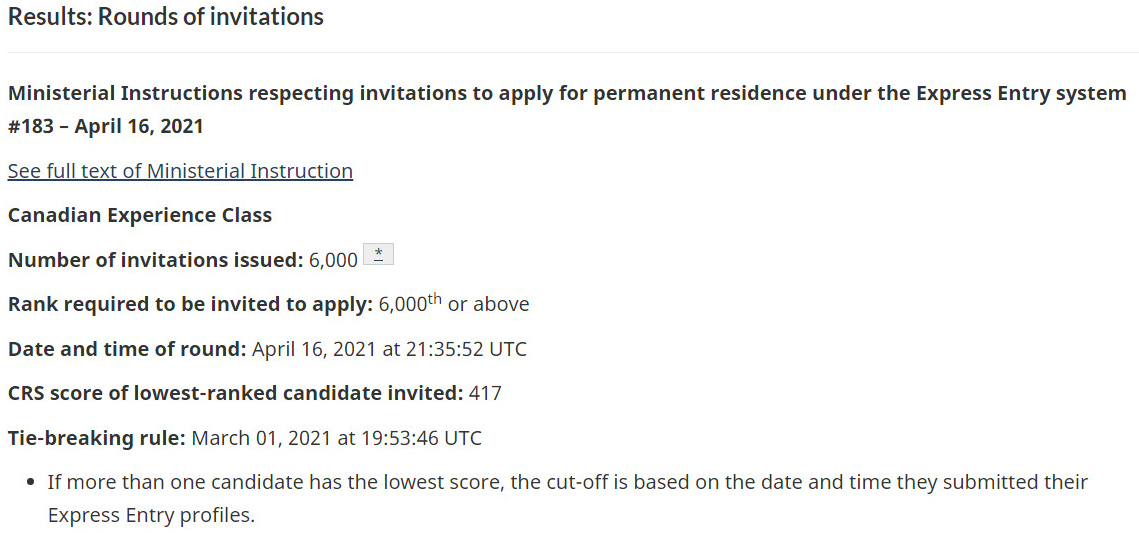Viewport: 1139px width, 533px height.
Task: Click the 6,000 invitations issued value
Action: [333, 260]
